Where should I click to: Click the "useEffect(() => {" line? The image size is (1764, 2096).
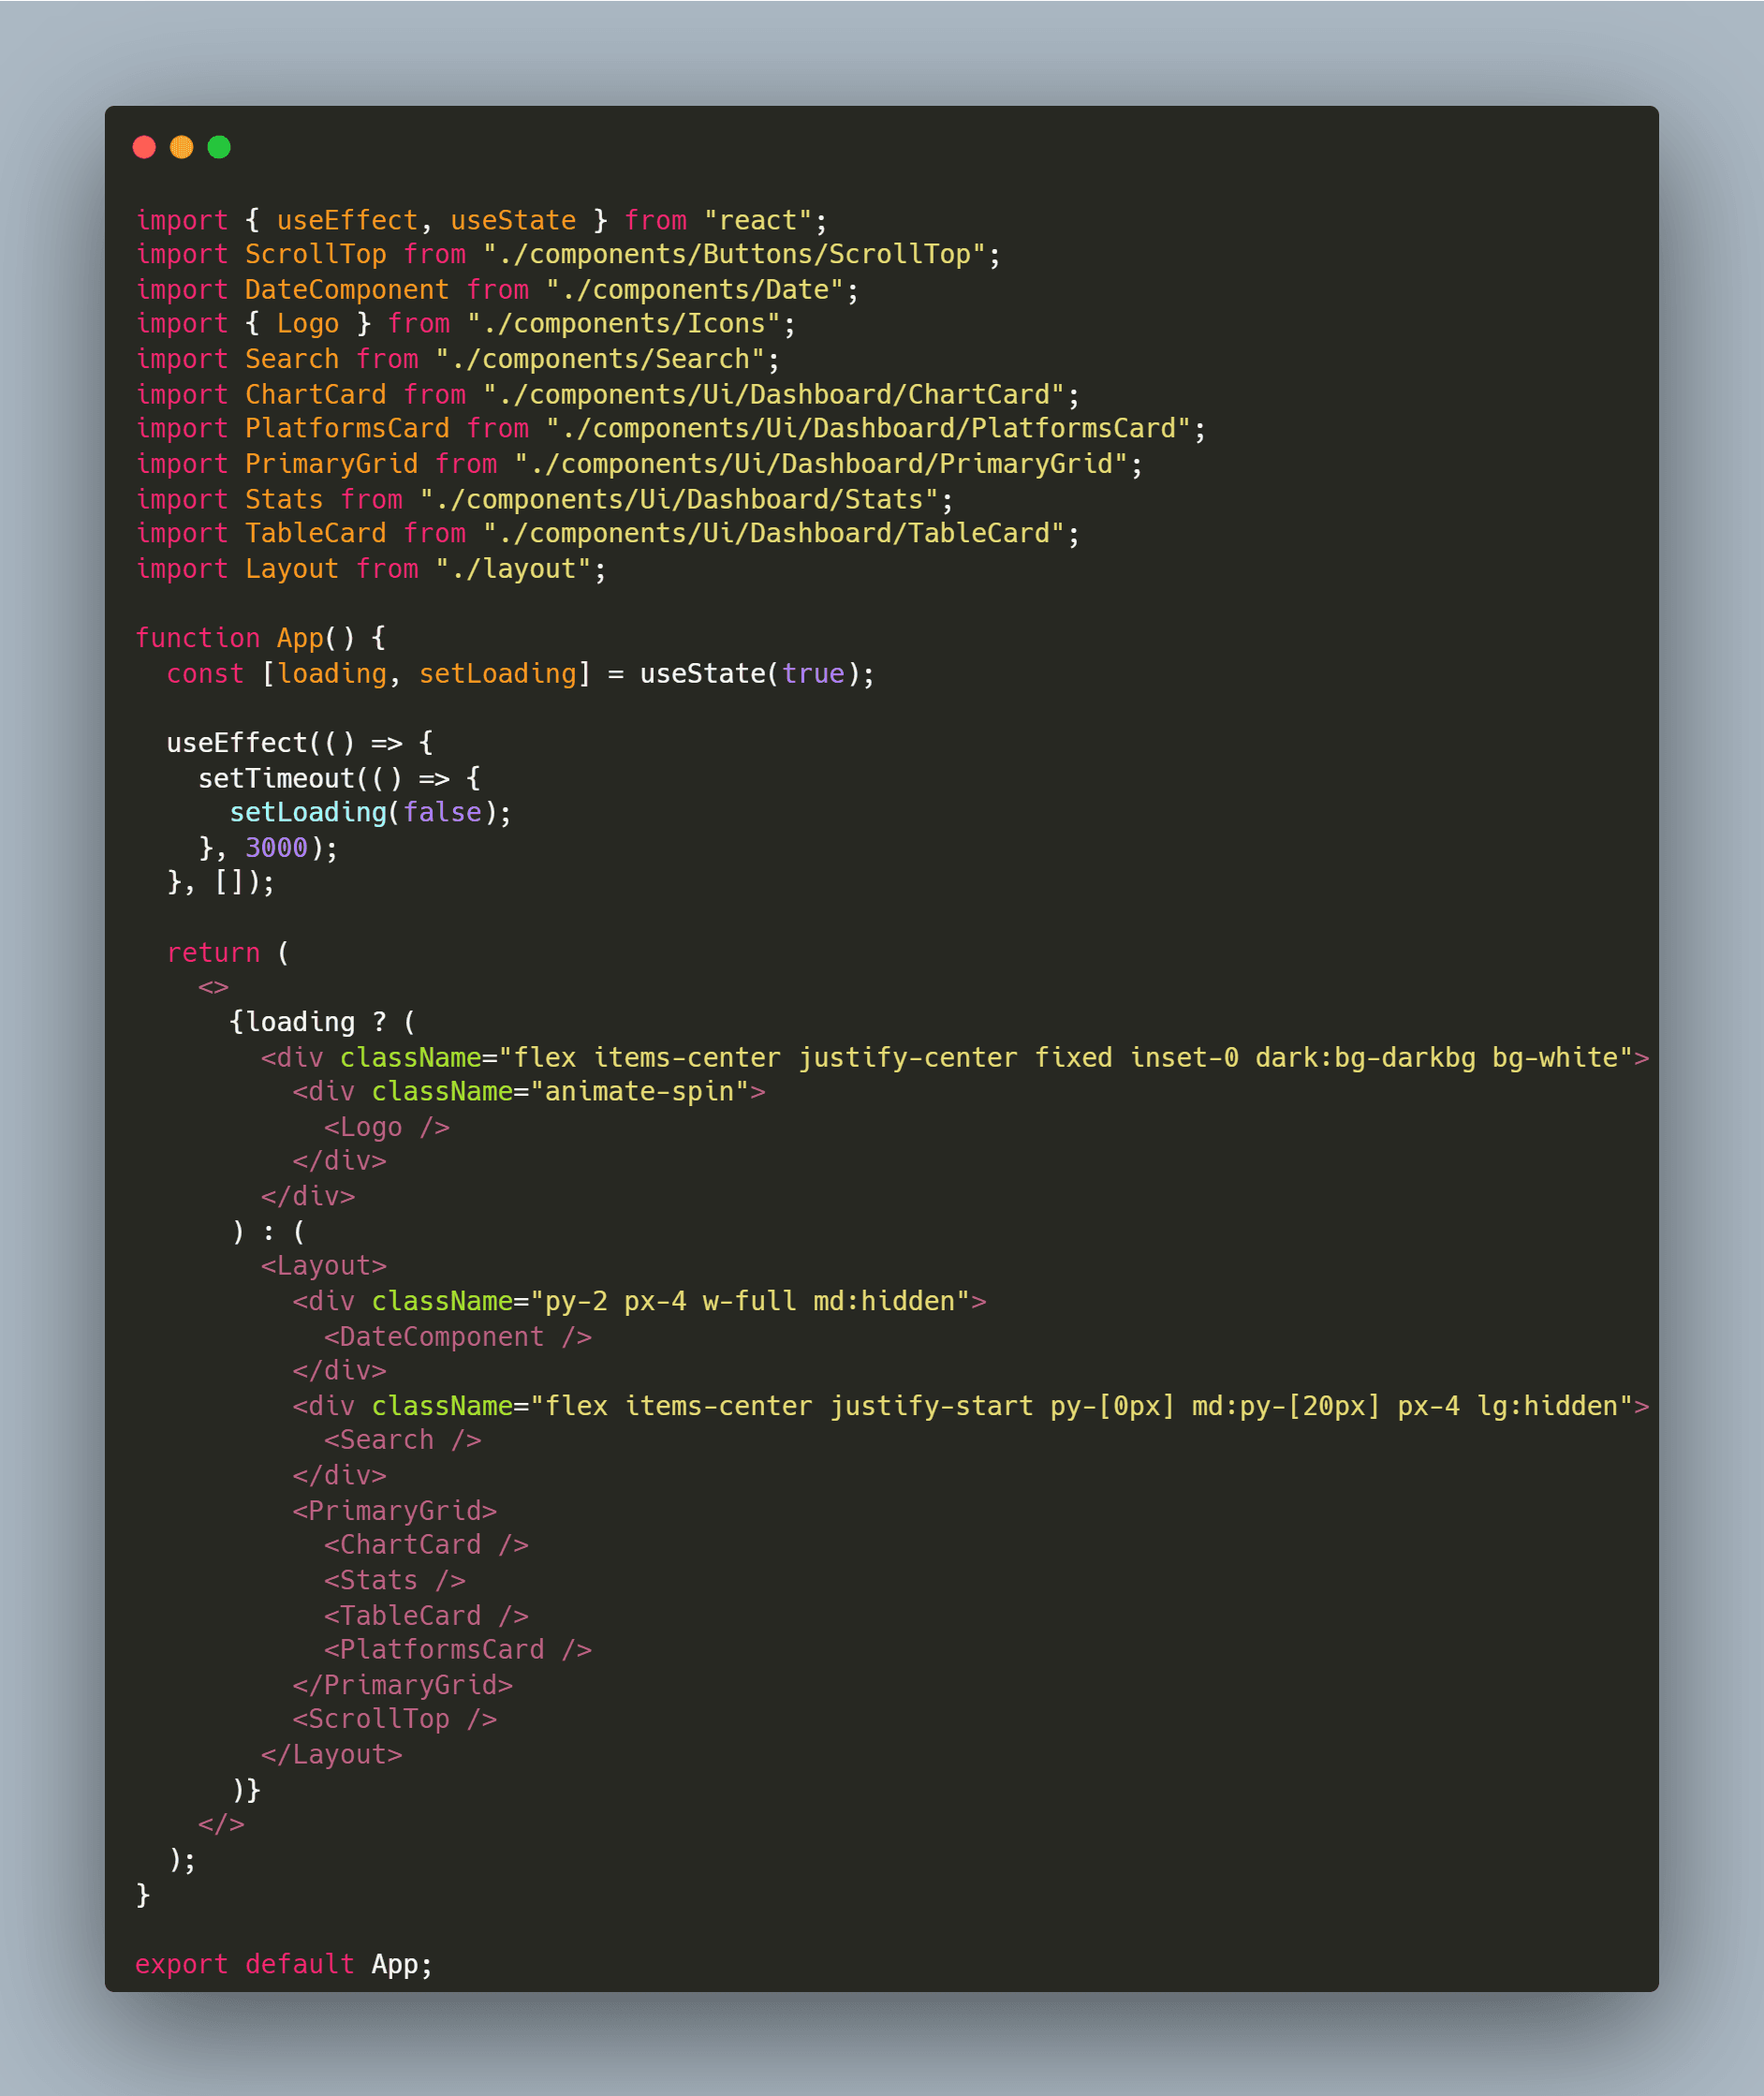pos(300,742)
